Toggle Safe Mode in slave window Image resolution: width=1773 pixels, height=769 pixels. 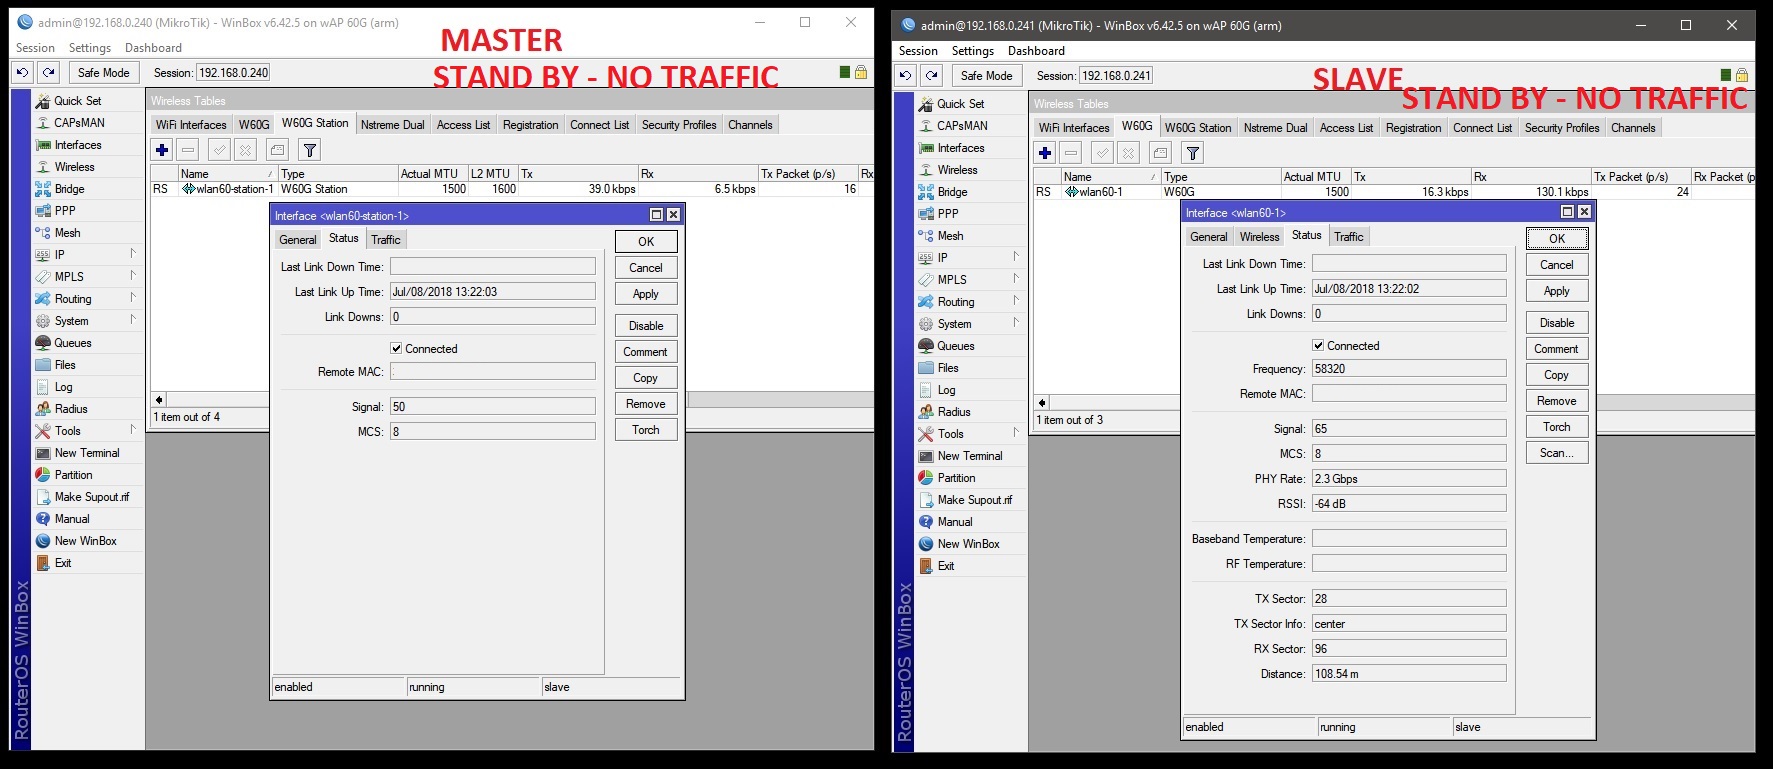point(987,75)
